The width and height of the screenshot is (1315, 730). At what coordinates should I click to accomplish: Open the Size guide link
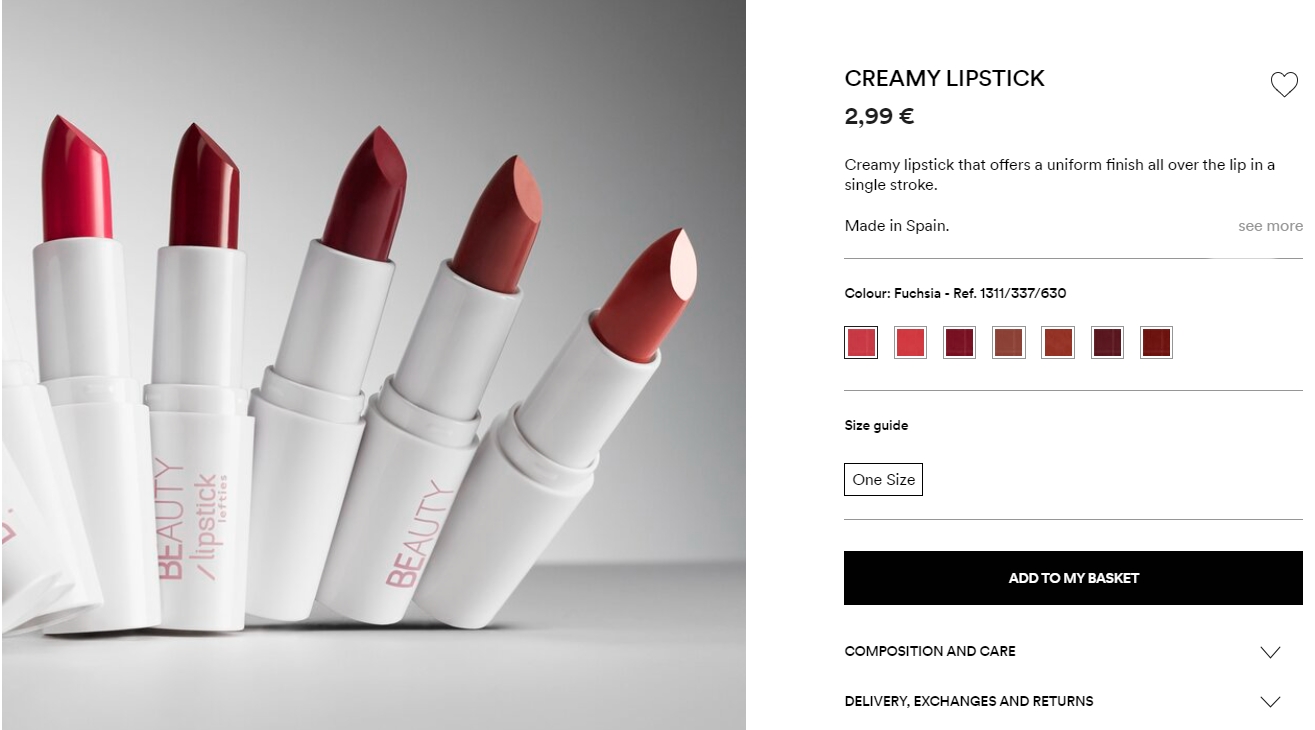coord(876,426)
